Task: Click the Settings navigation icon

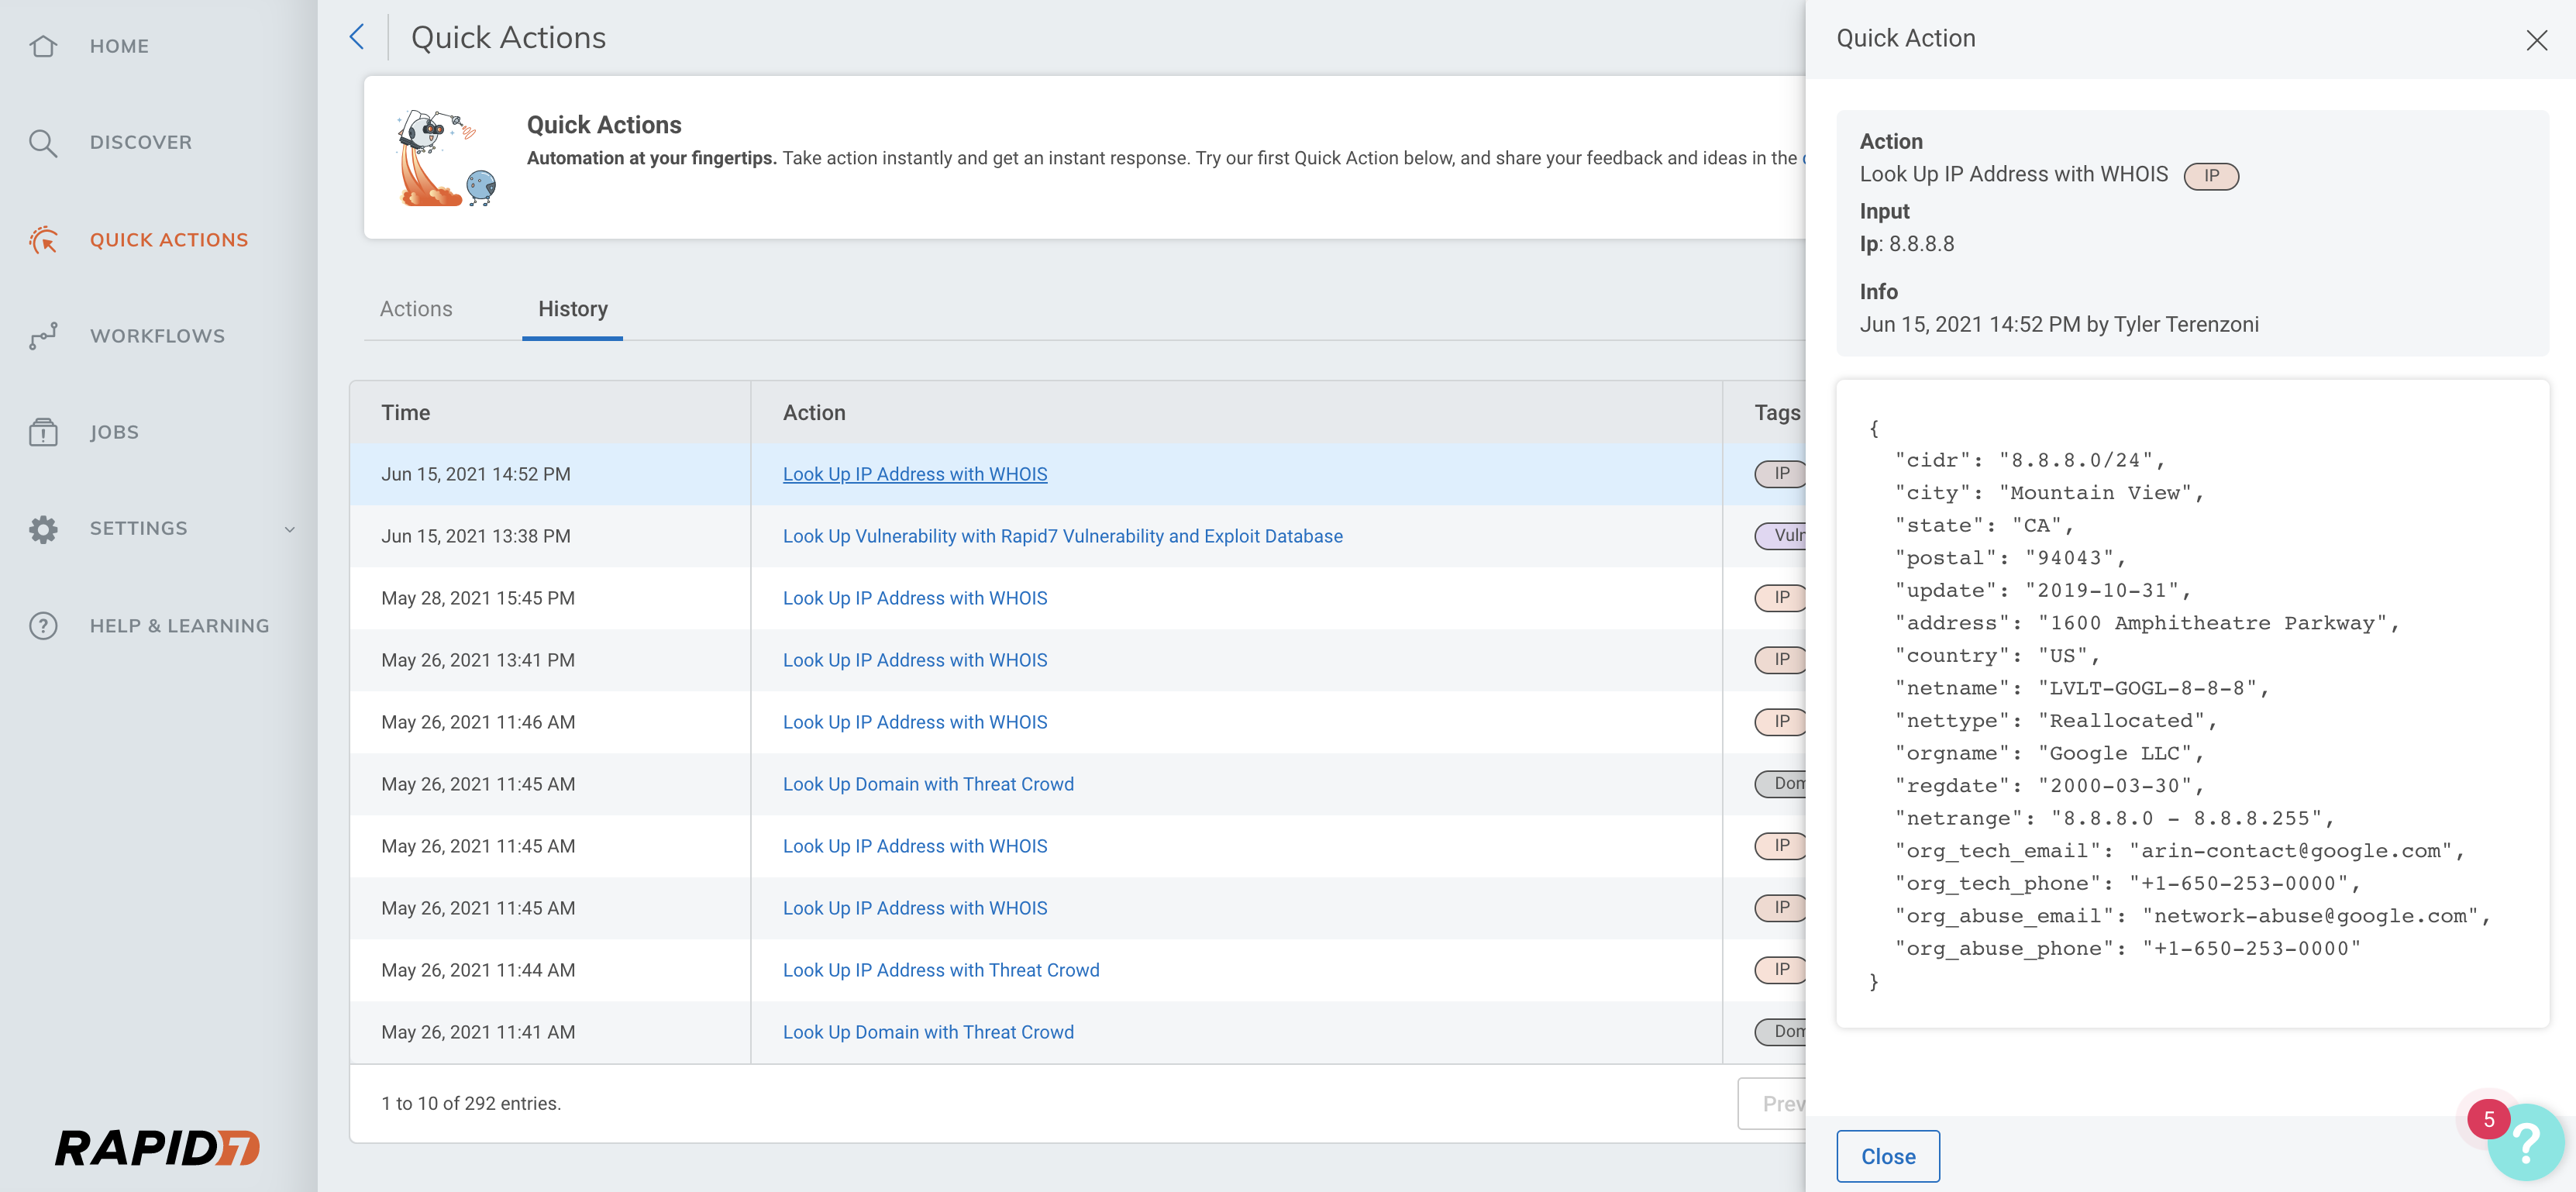Action: coord(44,527)
